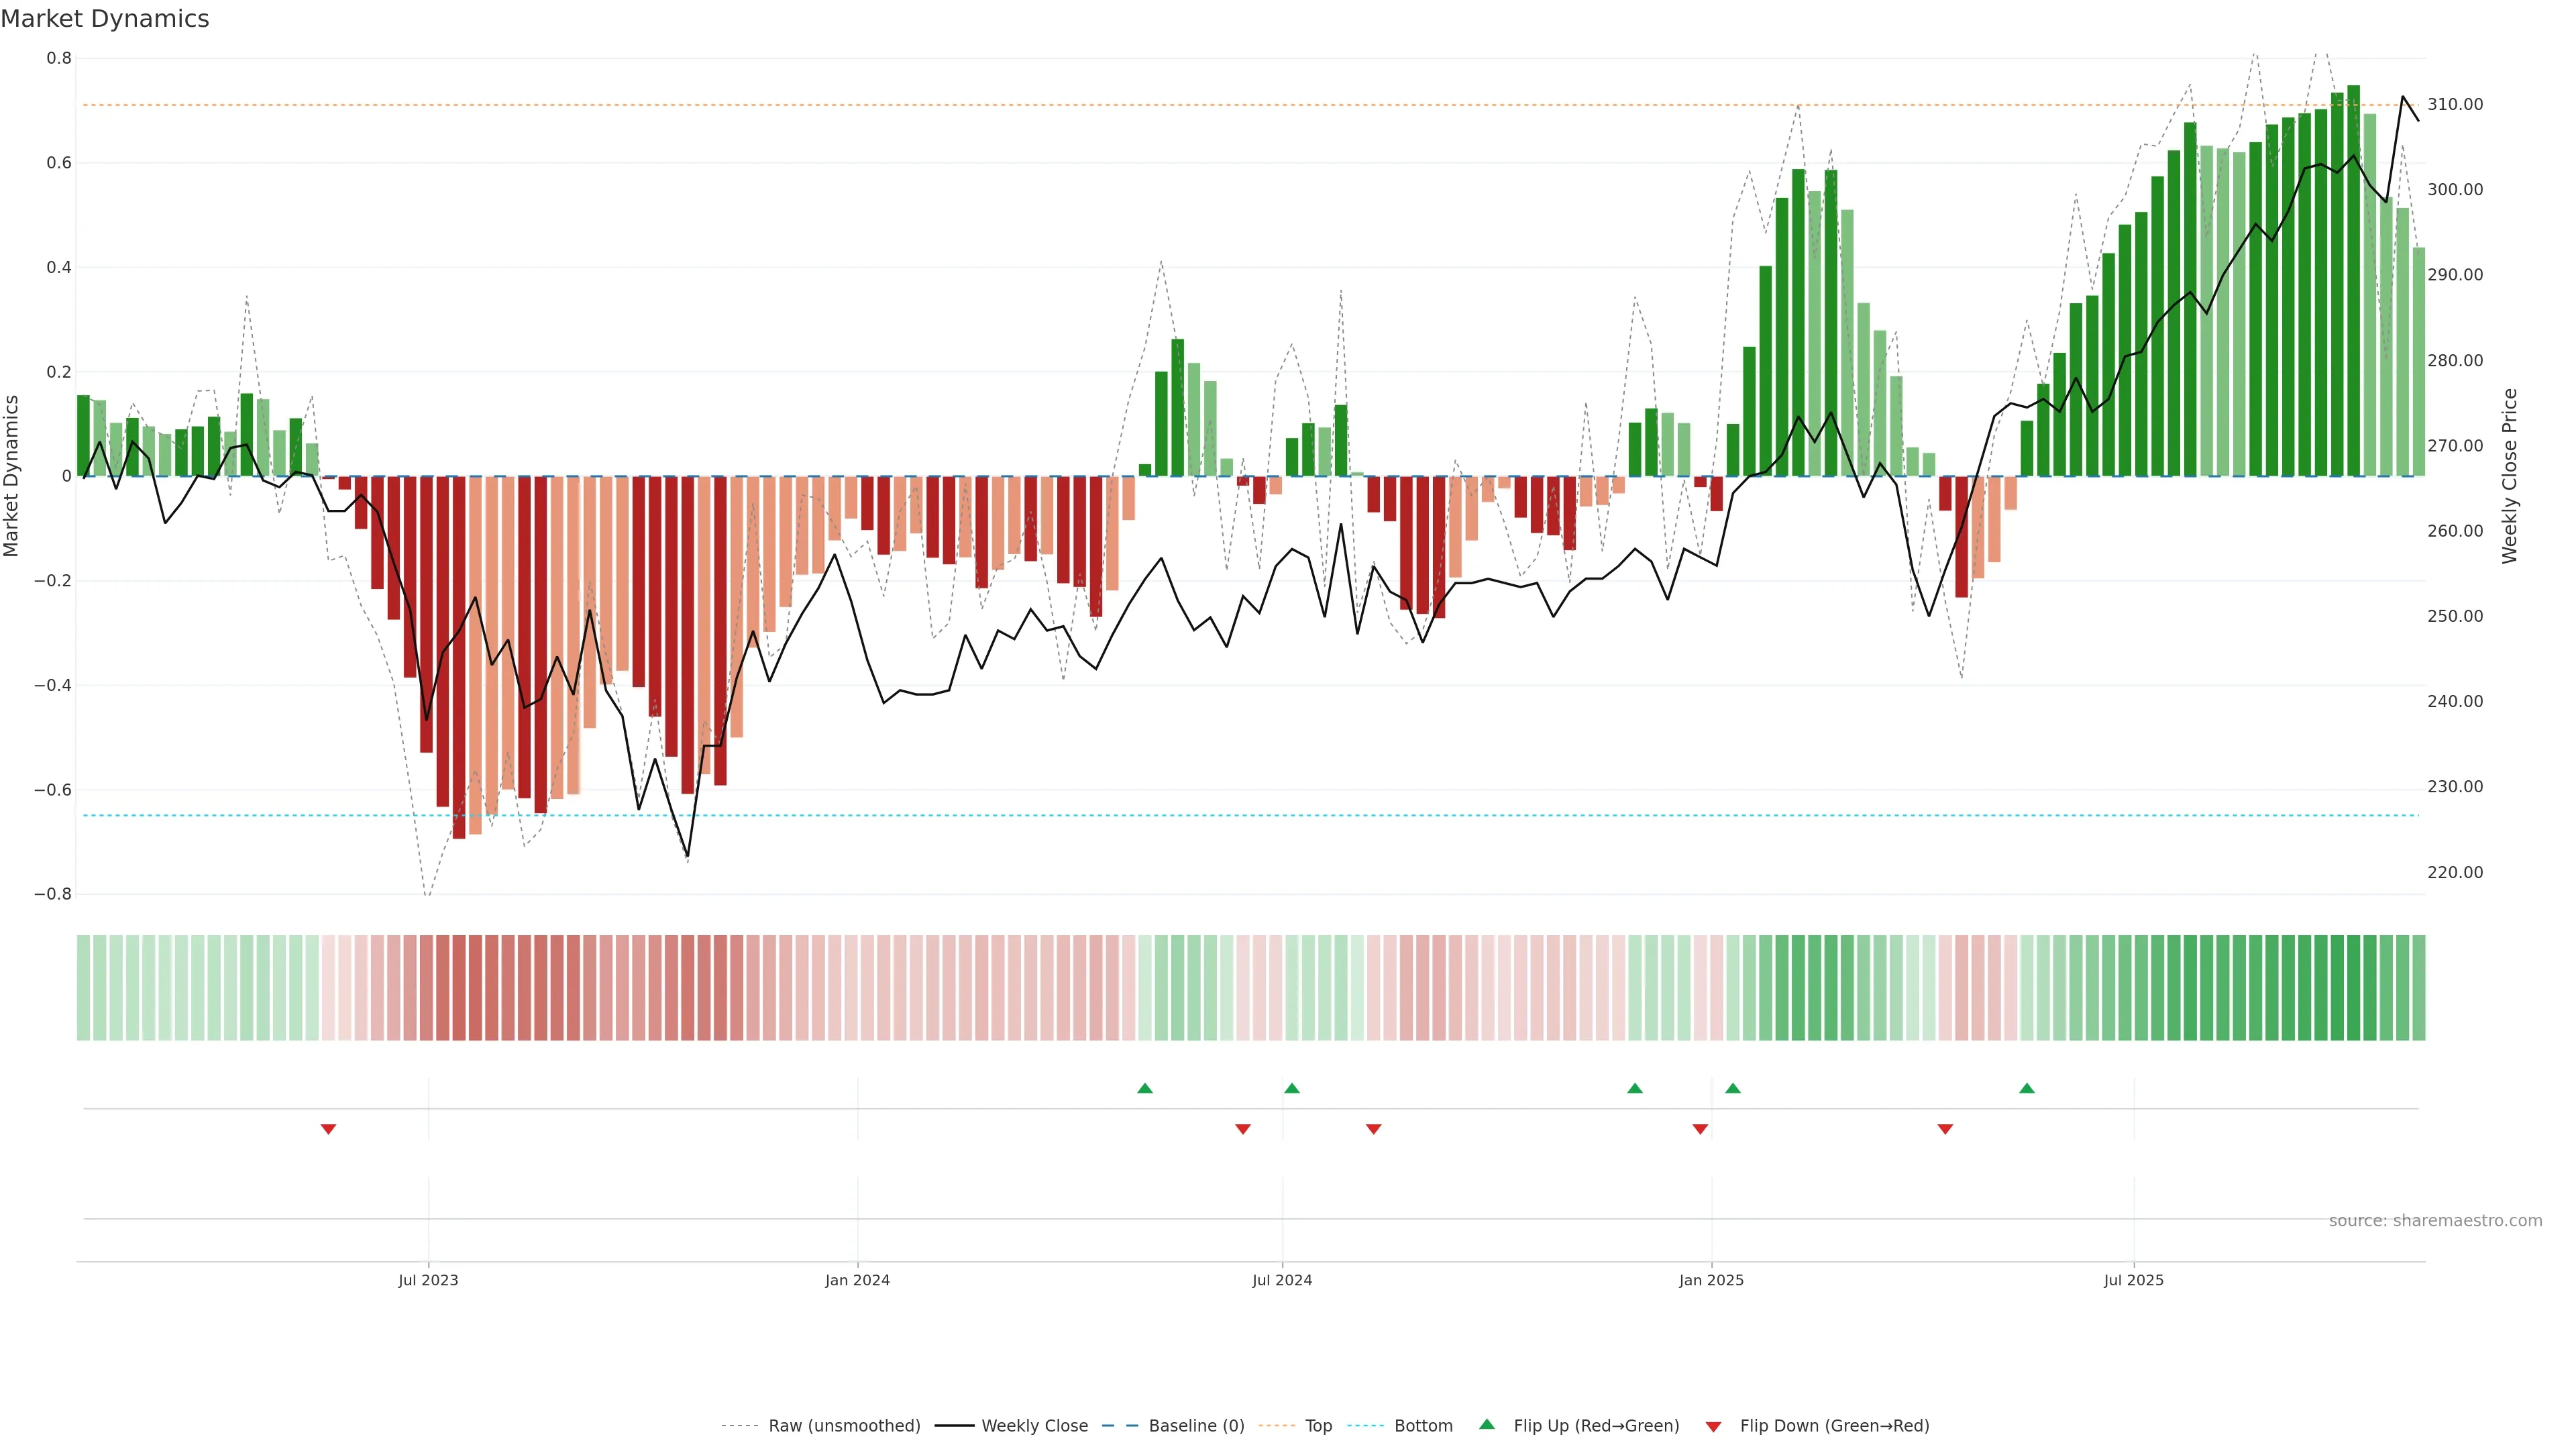This screenshot has height=1449, width=2576.
Task: Click the leftmost red Flip Down triangle marker
Action: click(x=328, y=1129)
